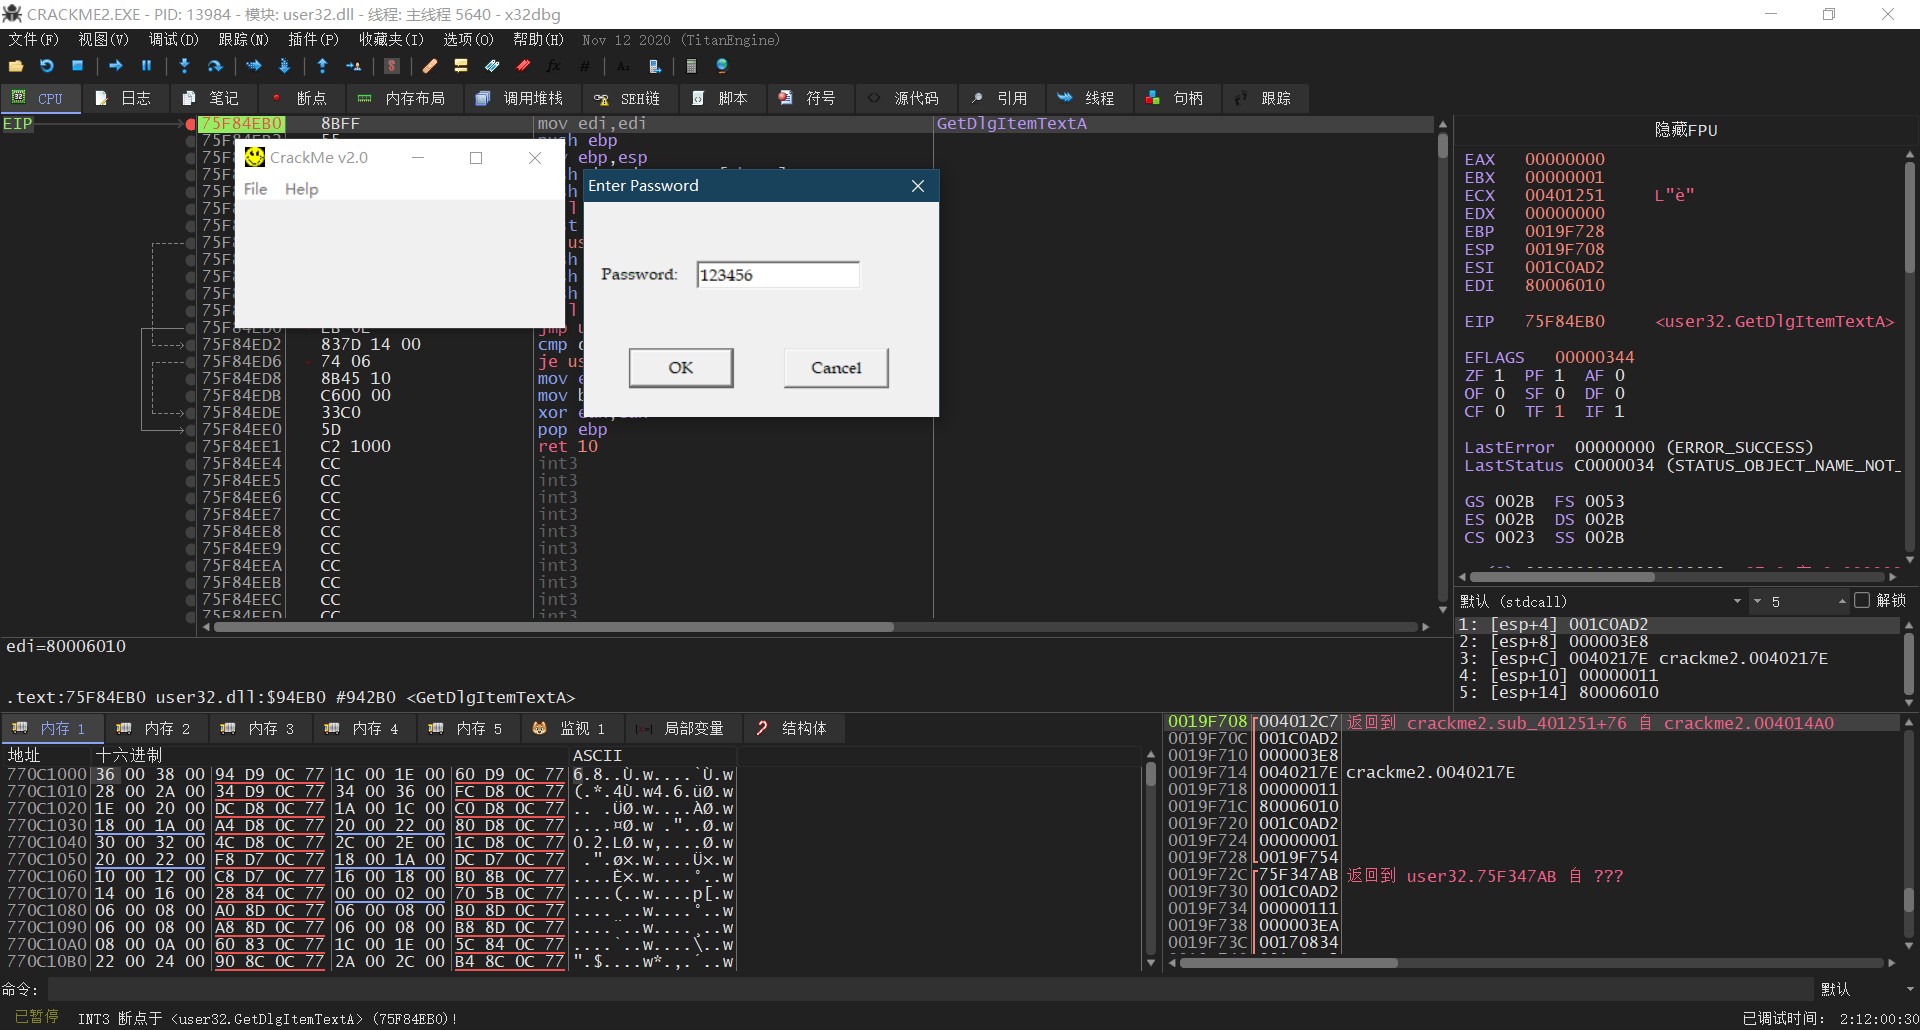Click OK in Enter Password dialog
This screenshot has width=1920, height=1030.
(680, 368)
